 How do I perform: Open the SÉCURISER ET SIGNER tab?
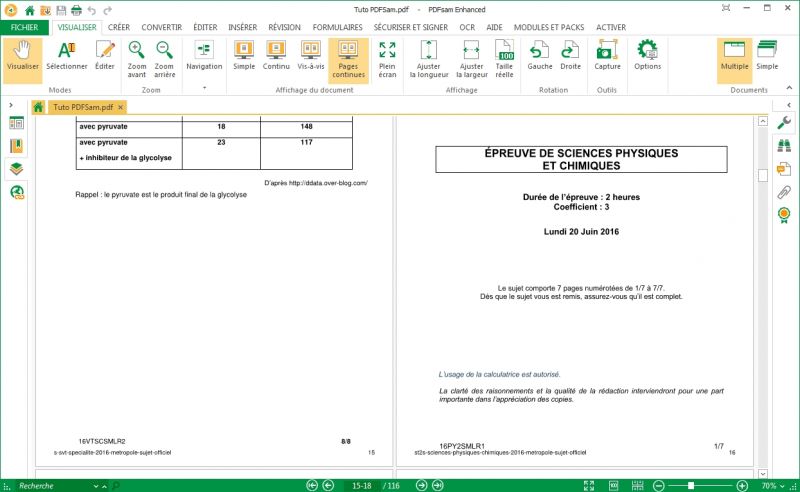tap(411, 27)
